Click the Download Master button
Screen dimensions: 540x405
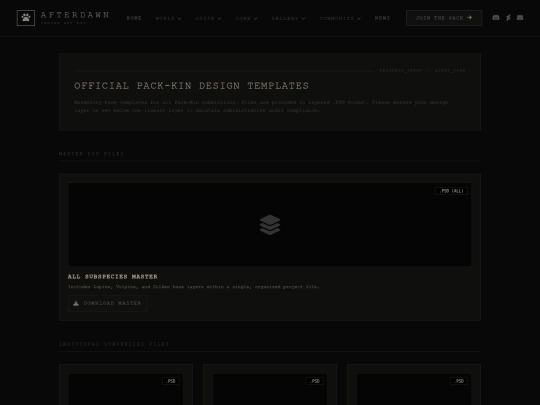108,303
